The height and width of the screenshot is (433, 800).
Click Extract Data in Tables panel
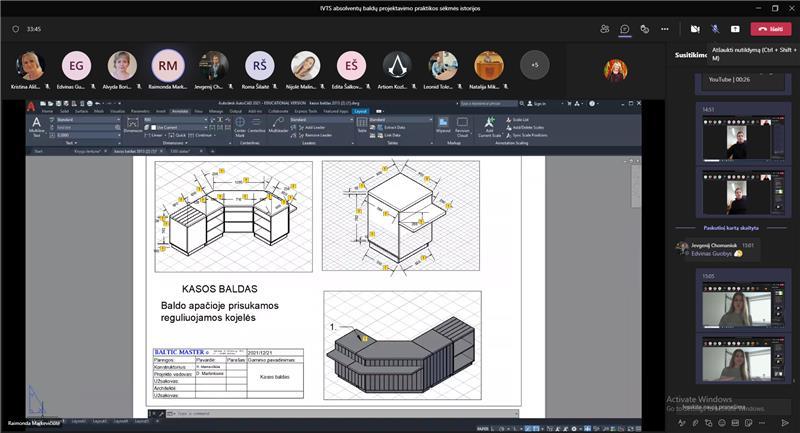click(391, 128)
